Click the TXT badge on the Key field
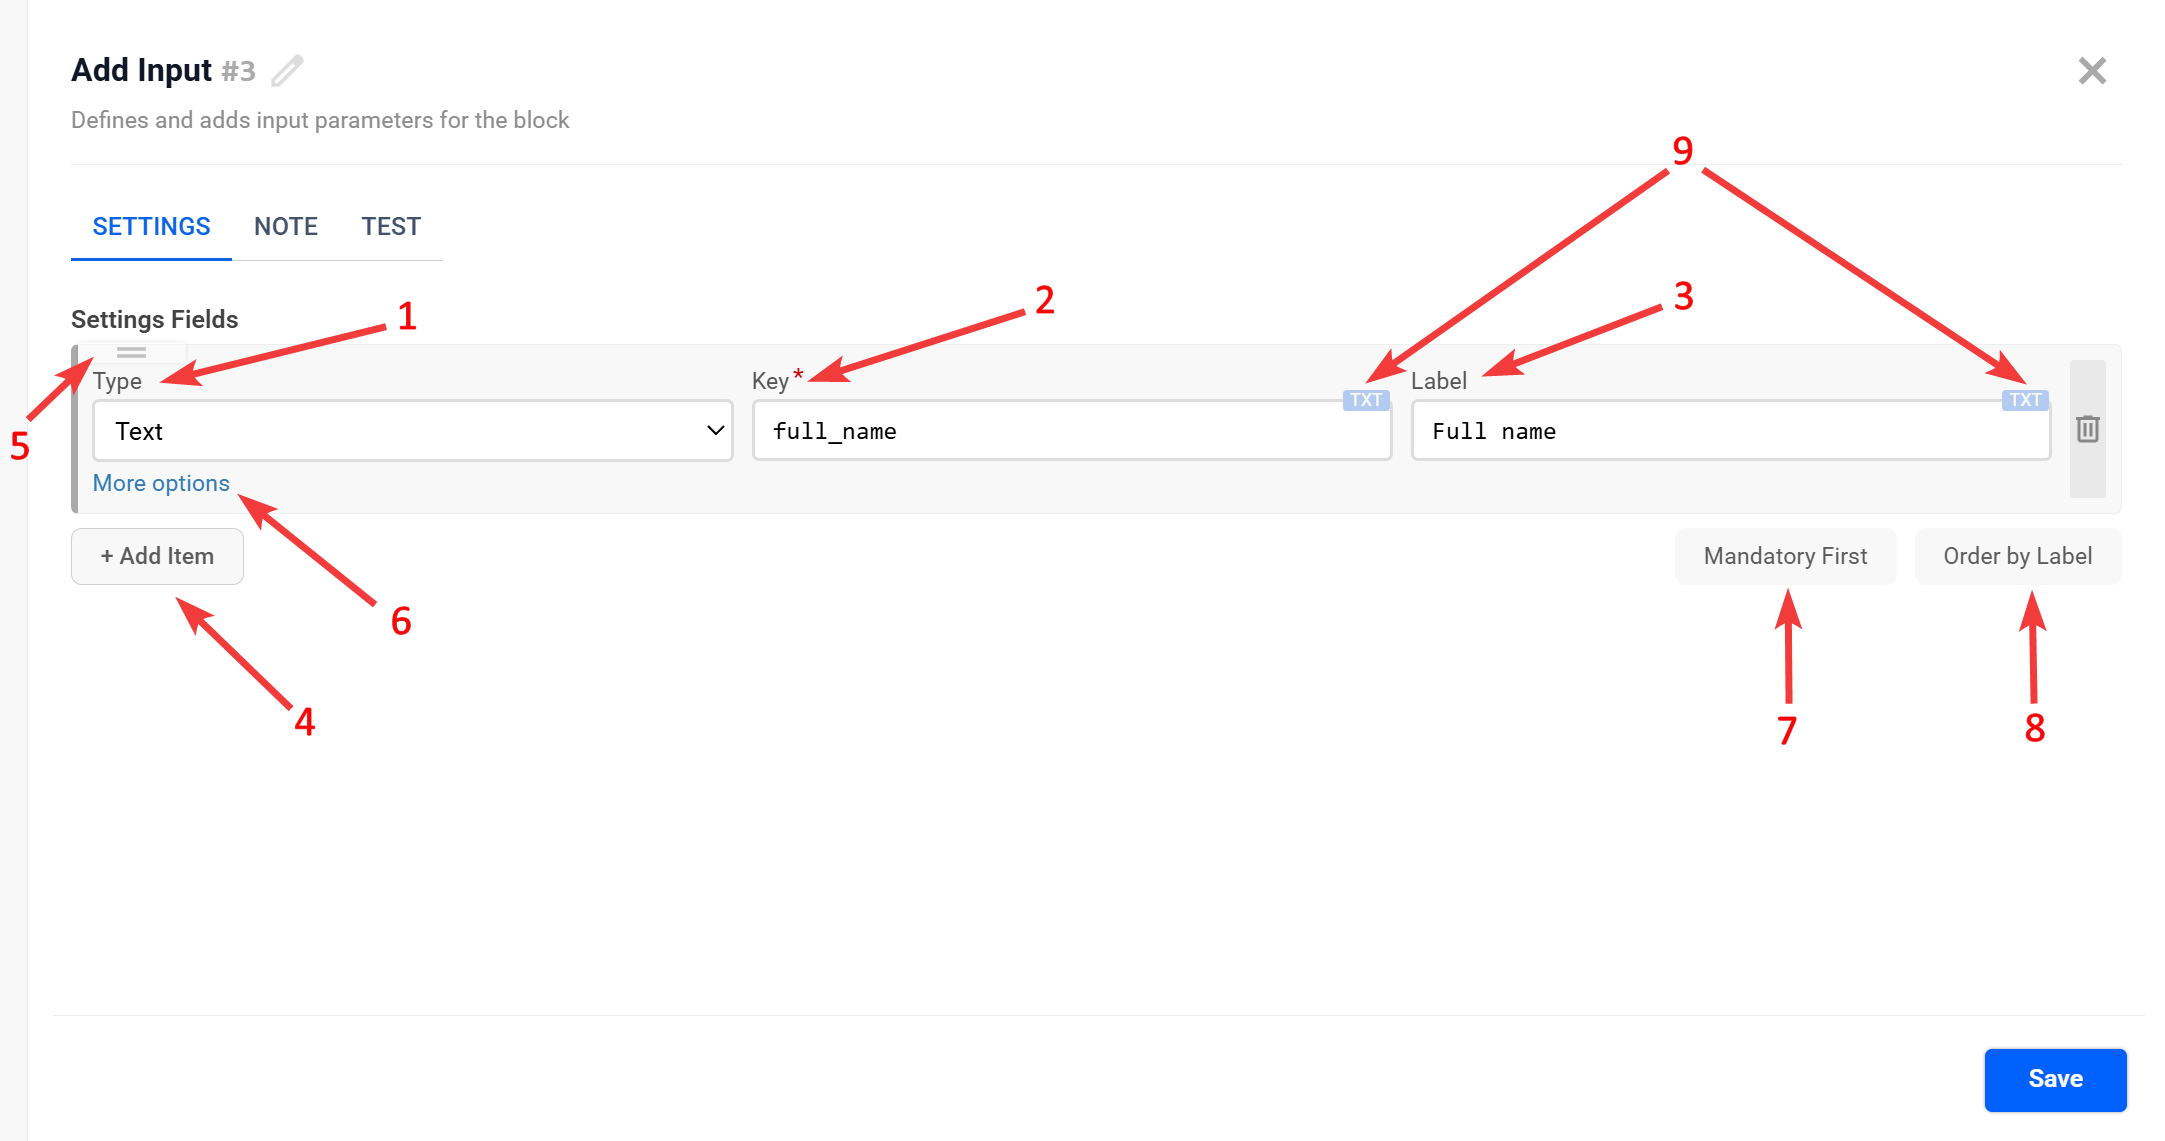Screen dimensions: 2165x1141 click(x=1365, y=400)
